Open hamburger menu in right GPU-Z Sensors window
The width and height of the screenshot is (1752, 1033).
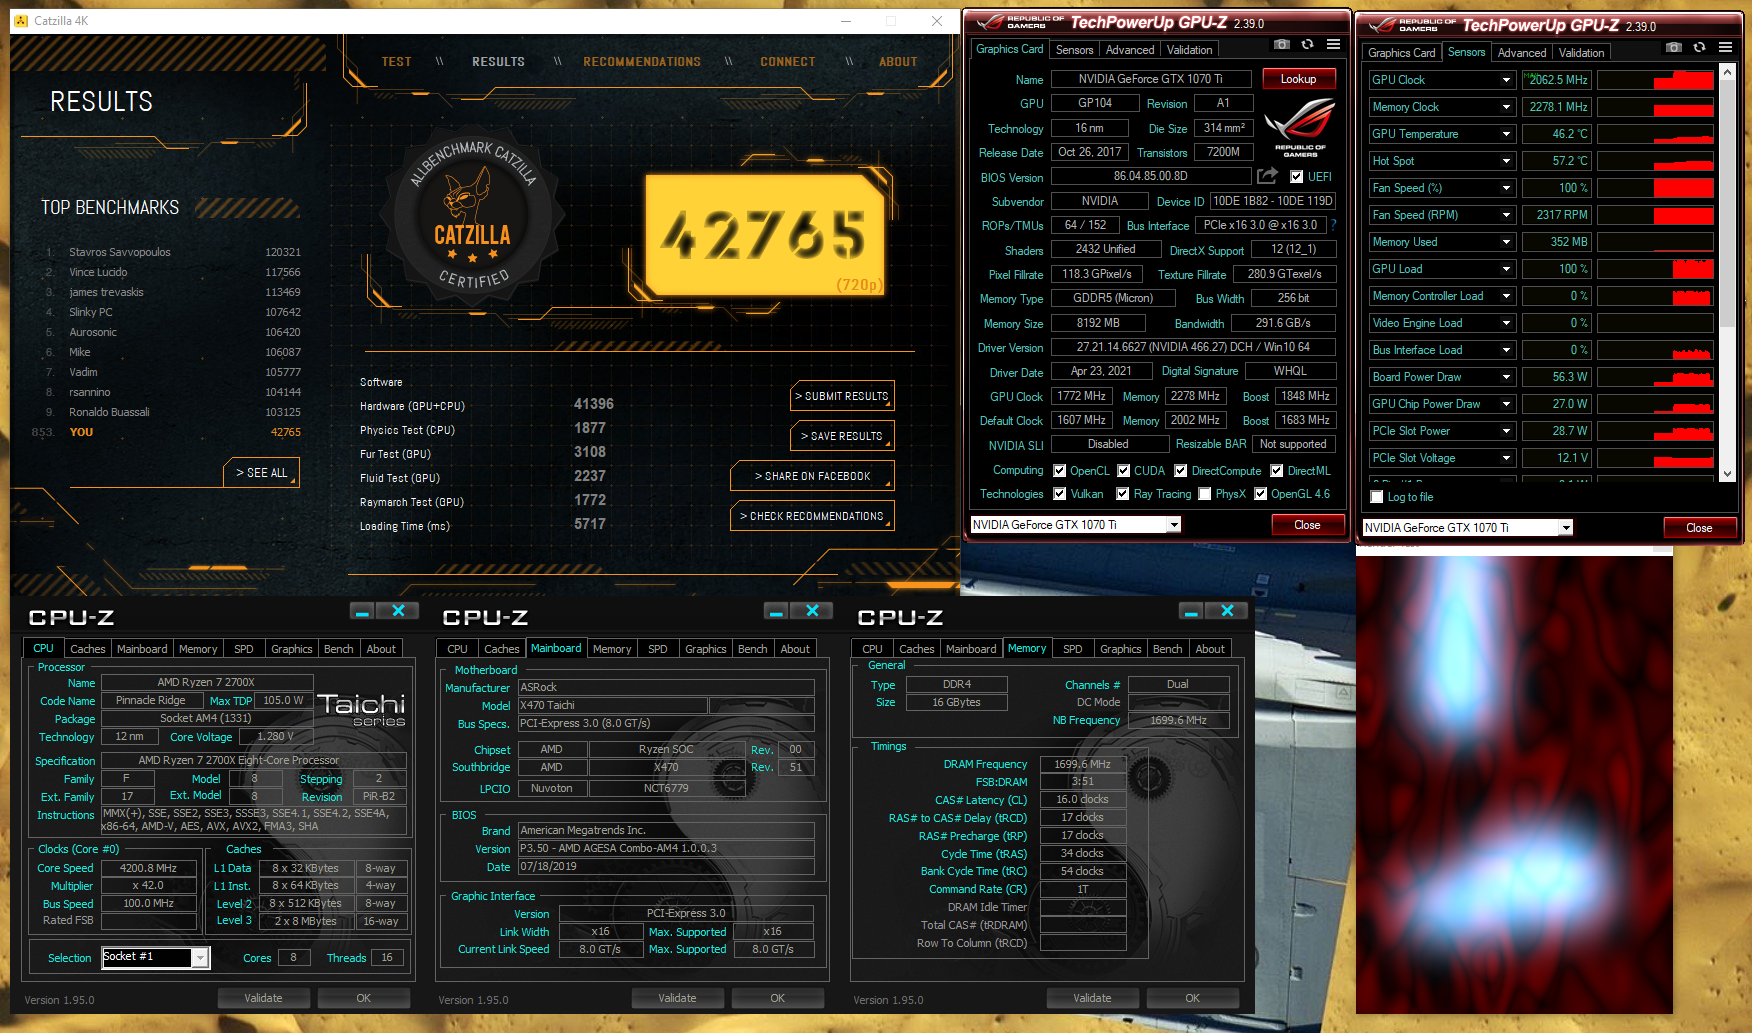click(x=1725, y=48)
